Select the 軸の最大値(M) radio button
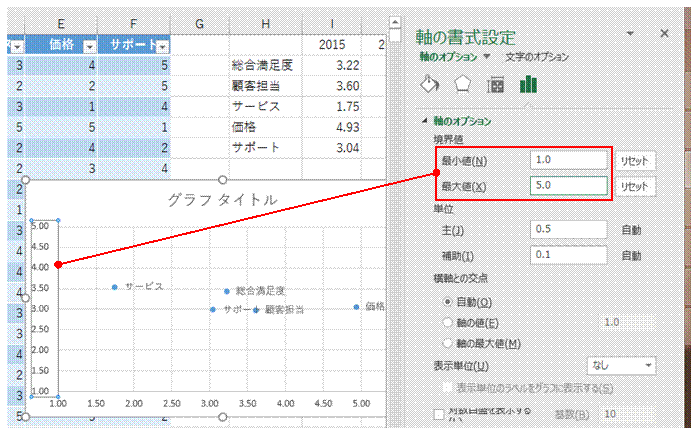This screenshot has height=440, width=698. click(447, 343)
